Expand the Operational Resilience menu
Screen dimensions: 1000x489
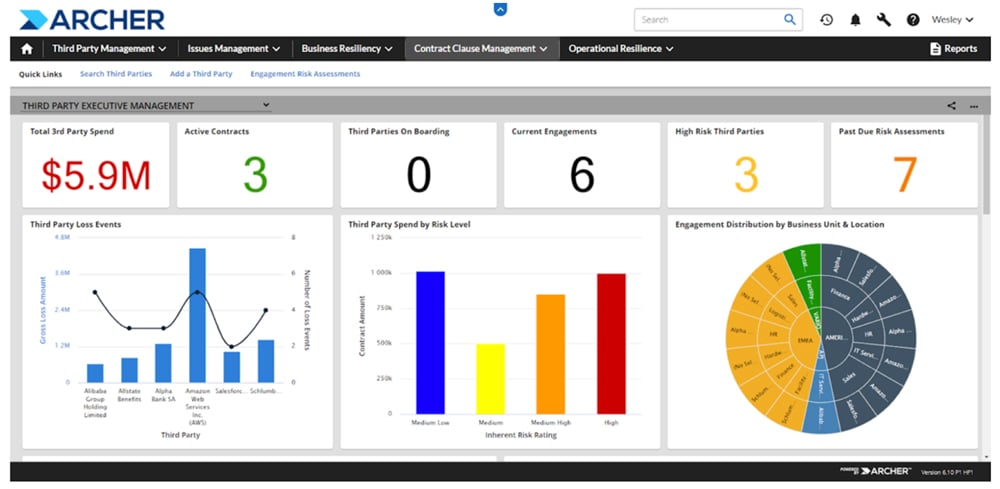pyautogui.click(x=621, y=48)
